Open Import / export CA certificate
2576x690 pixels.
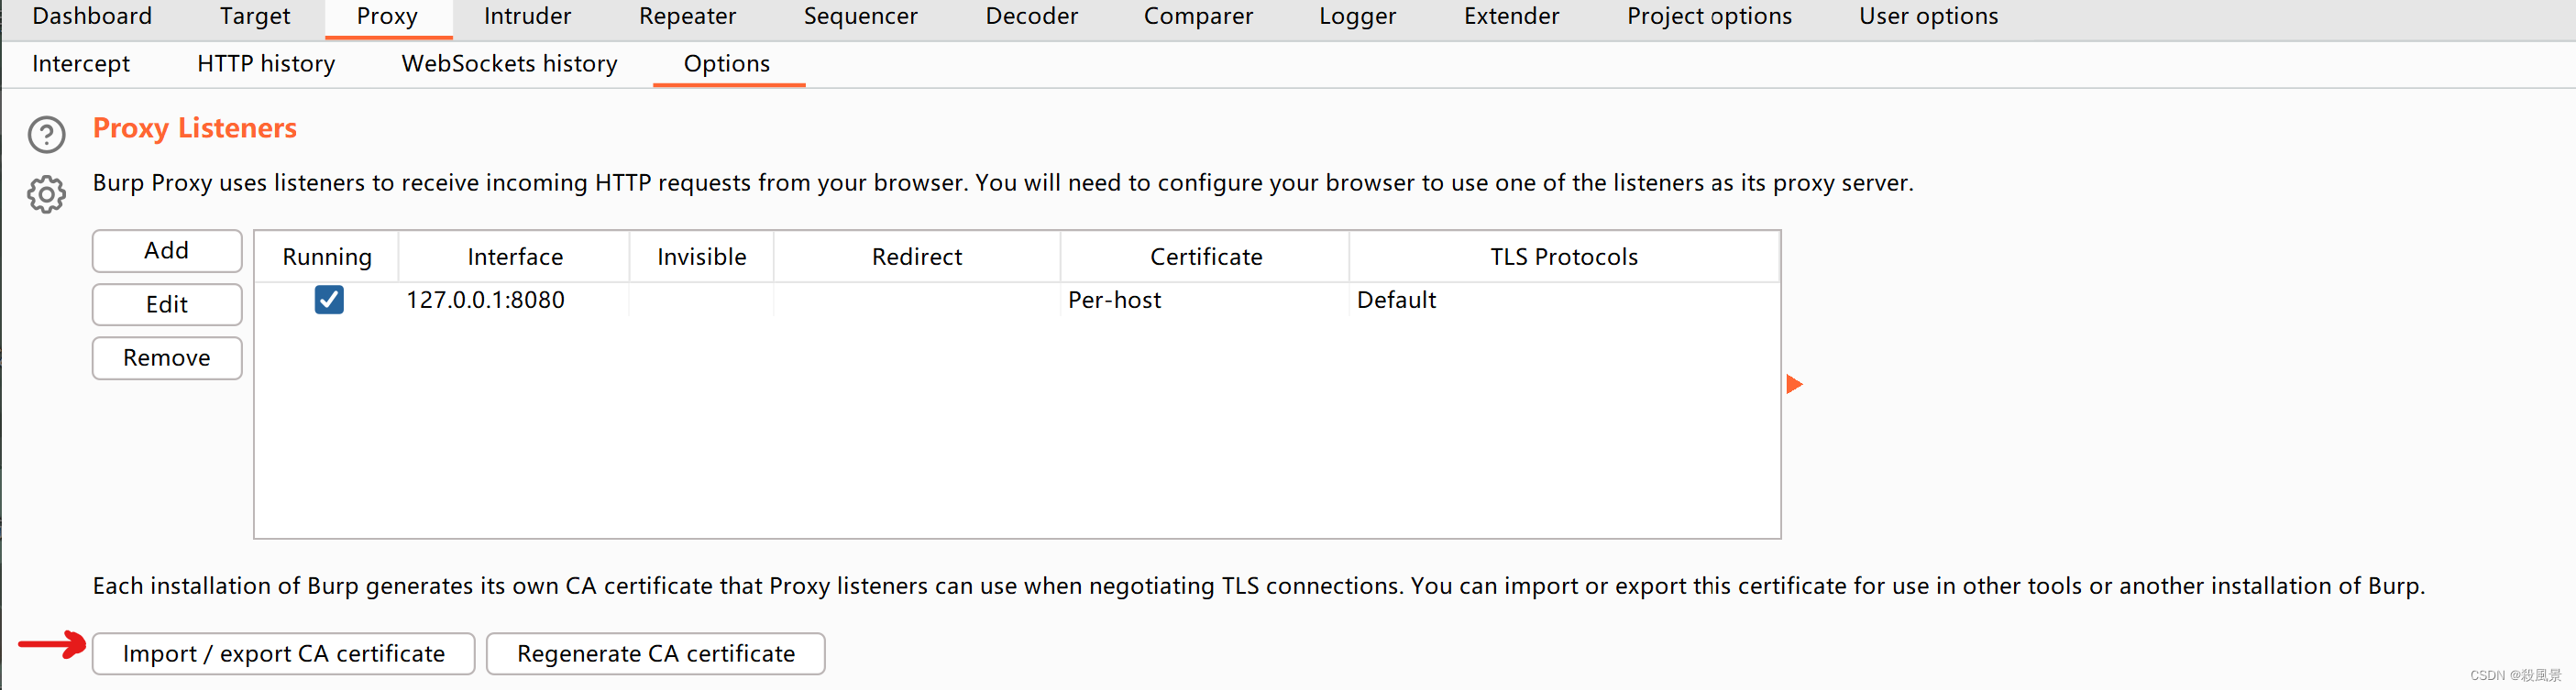283,653
